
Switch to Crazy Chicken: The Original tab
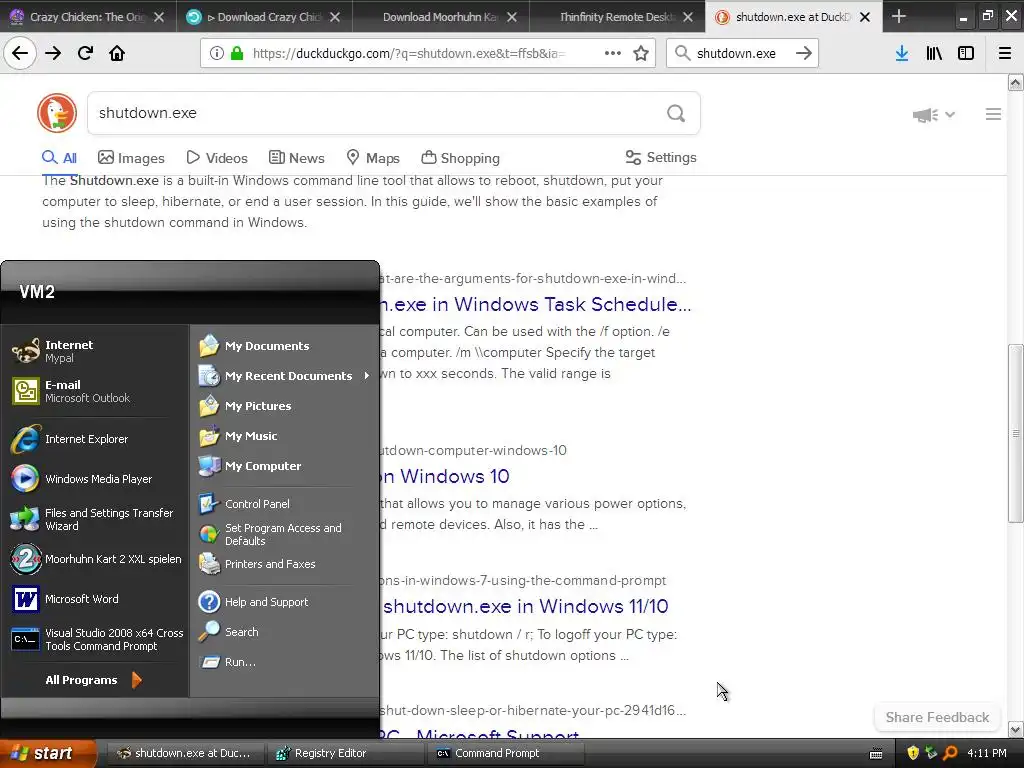pos(88,16)
